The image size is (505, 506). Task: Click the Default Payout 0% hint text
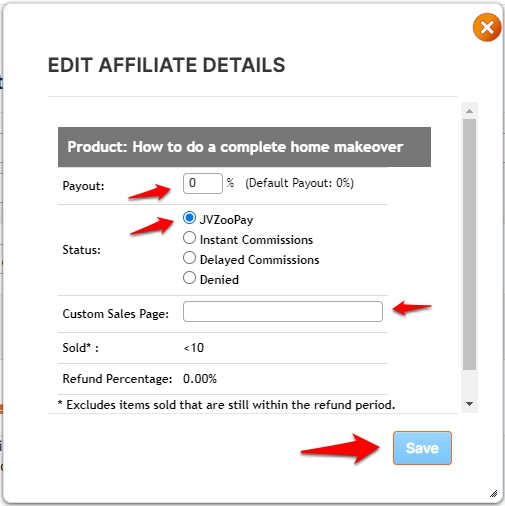tap(299, 183)
